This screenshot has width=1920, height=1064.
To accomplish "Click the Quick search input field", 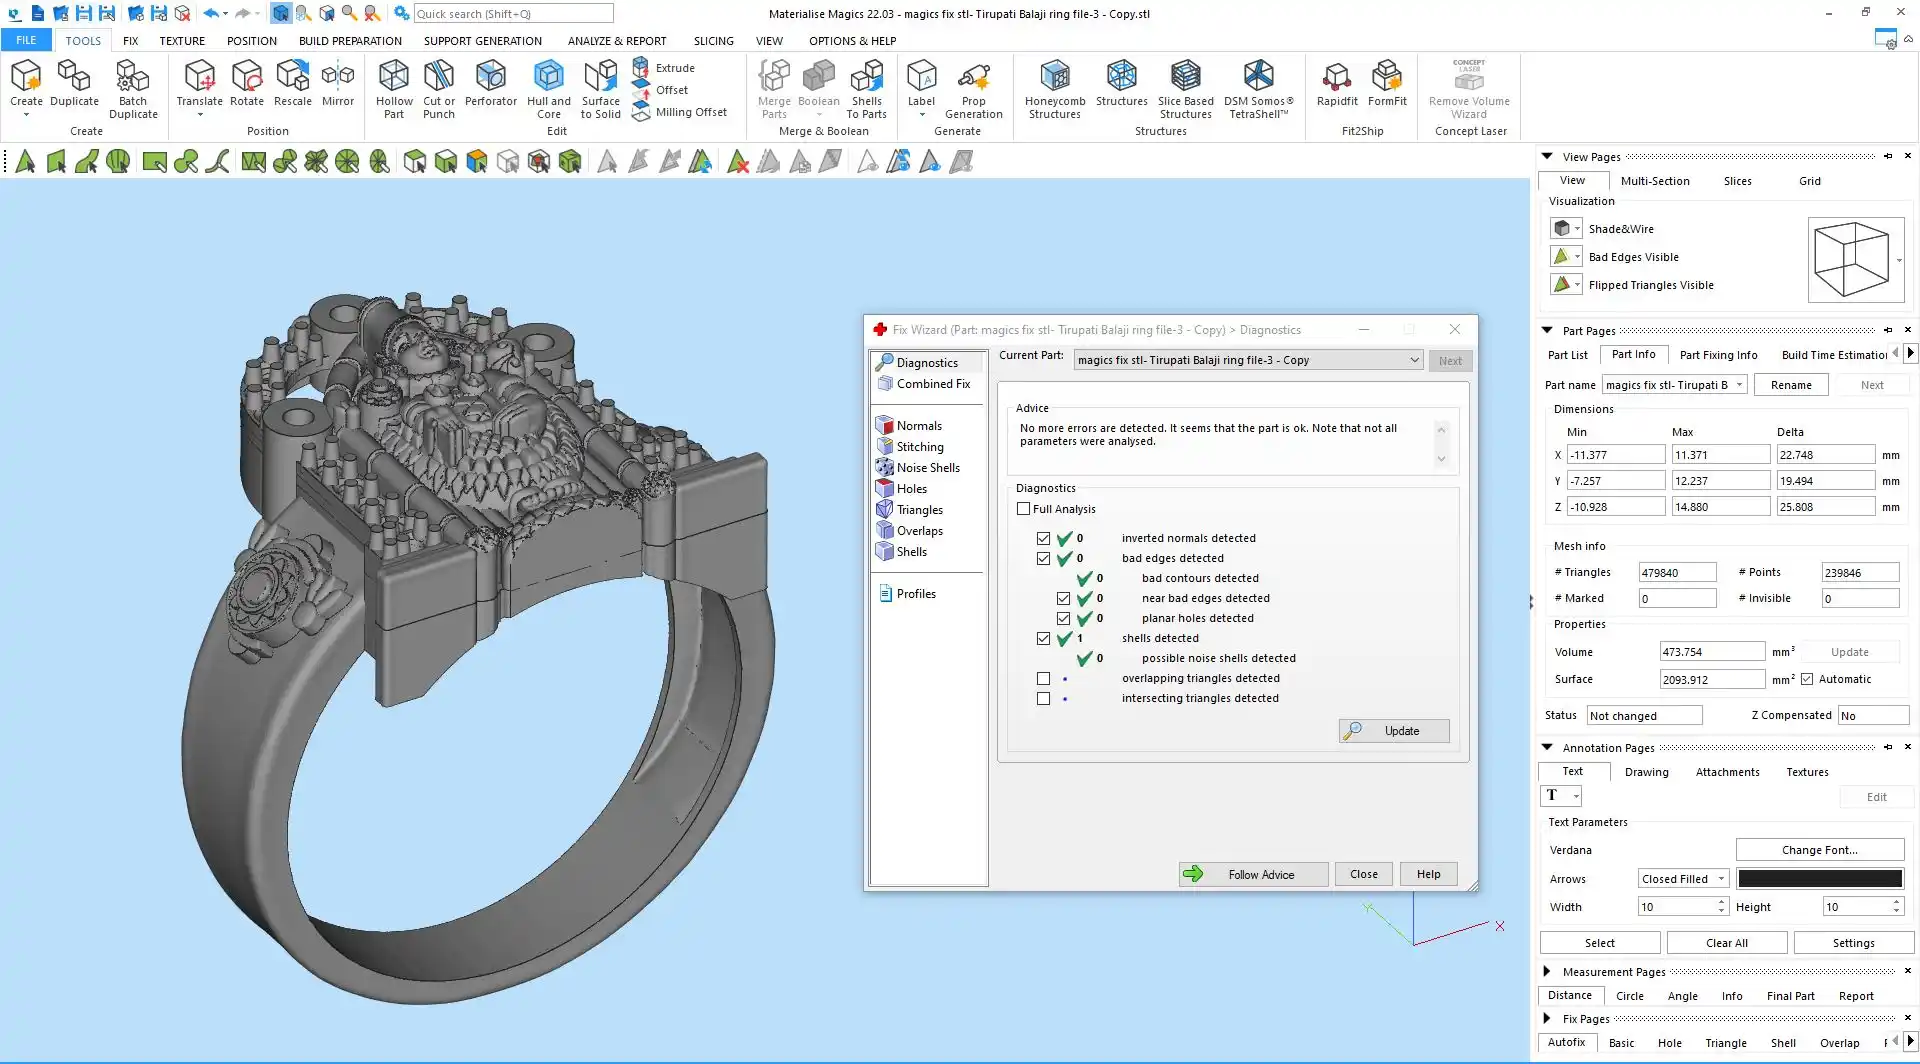I will [x=512, y=14].
